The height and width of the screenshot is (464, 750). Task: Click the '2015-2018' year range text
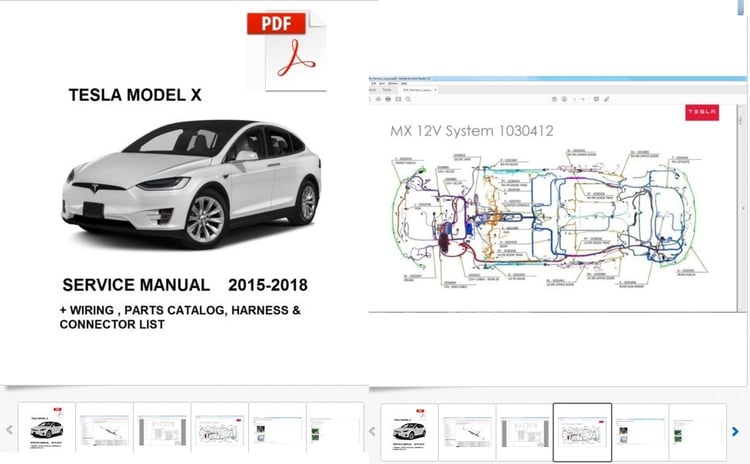(268, 285)
